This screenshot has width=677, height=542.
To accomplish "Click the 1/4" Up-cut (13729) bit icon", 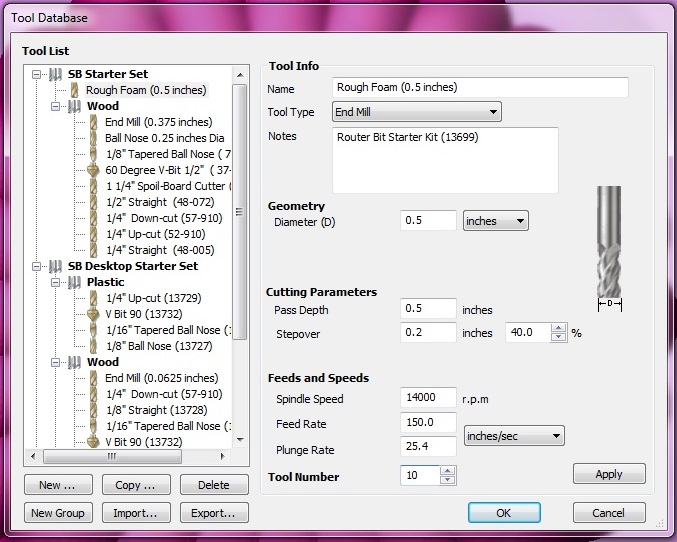I will click(x=93, y=298).
